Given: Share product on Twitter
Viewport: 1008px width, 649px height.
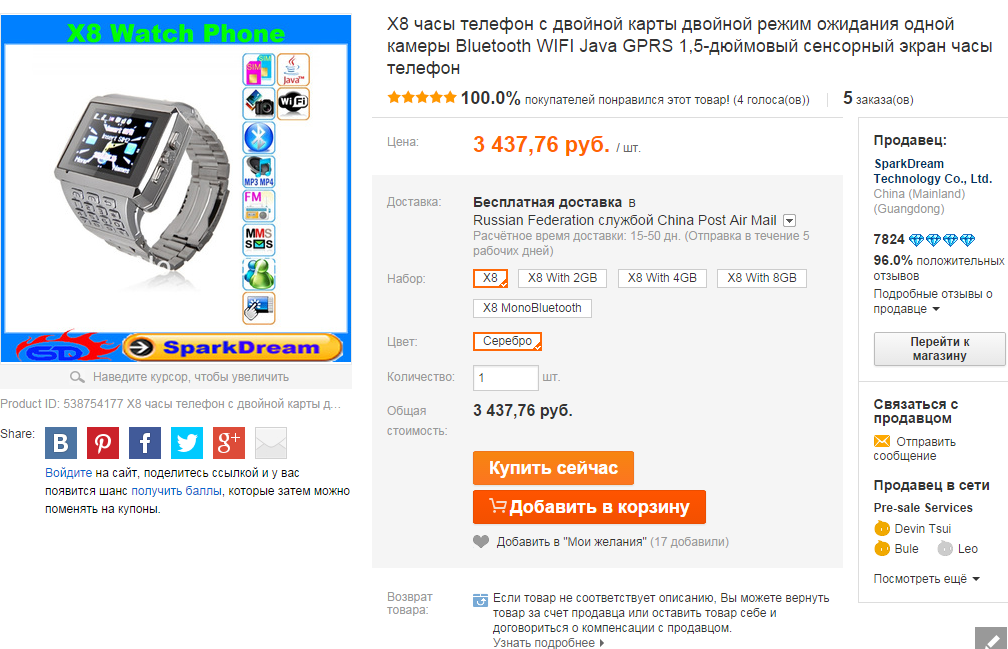Looking at the screenshot, I should (187, 443).
